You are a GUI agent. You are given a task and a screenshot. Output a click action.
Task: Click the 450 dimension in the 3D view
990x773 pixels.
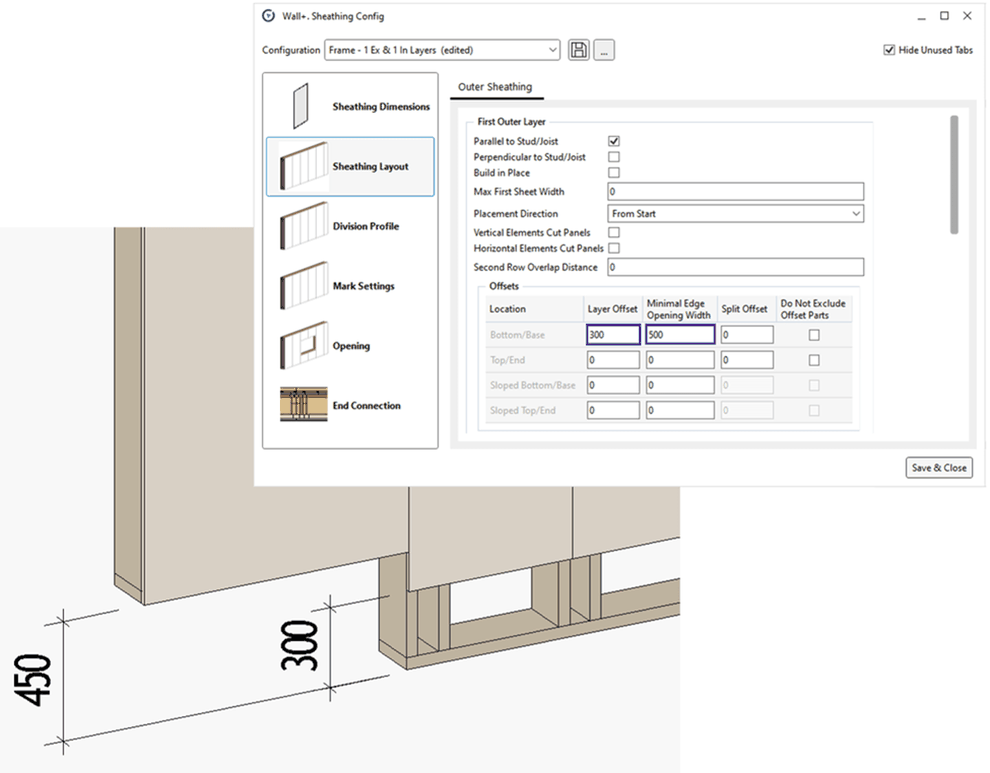(32, 680)
